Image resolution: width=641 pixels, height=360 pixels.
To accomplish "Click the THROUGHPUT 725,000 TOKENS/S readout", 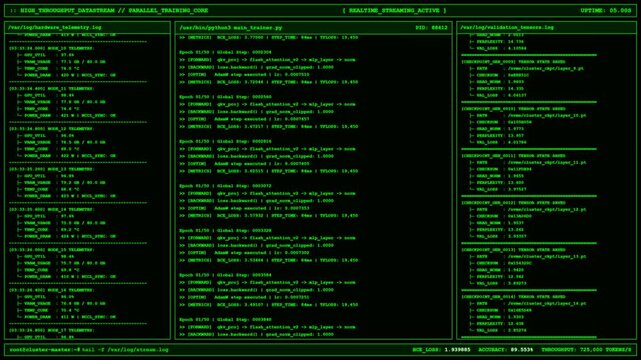I will (x=586, y=350).
